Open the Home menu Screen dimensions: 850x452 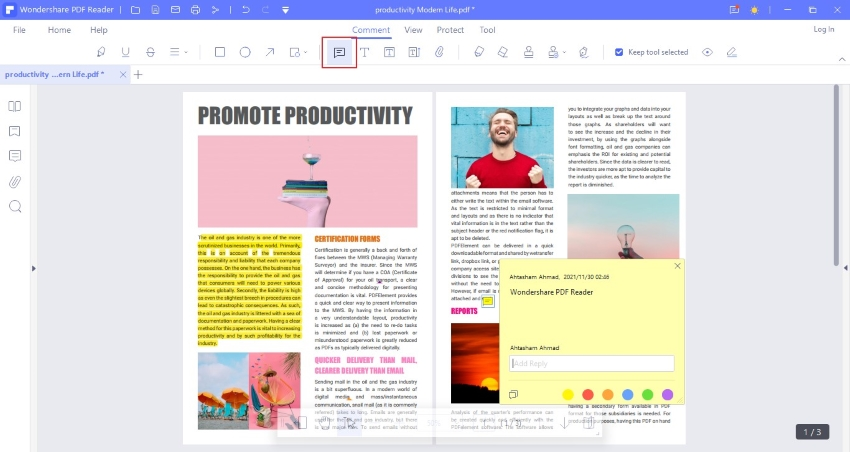[59, 30]
